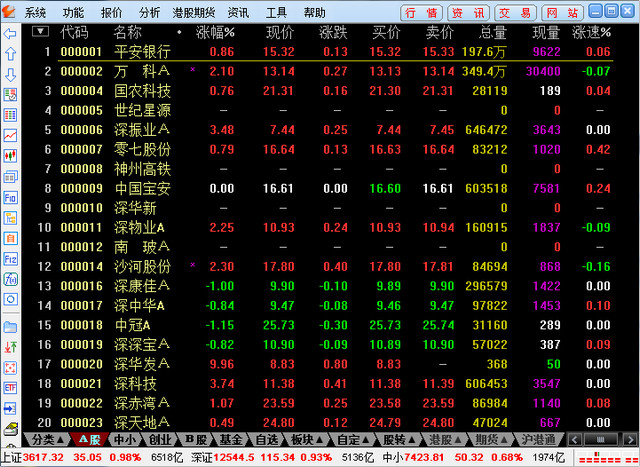Click the 中小 7423.81 index in status bar

tap(411, 457)
